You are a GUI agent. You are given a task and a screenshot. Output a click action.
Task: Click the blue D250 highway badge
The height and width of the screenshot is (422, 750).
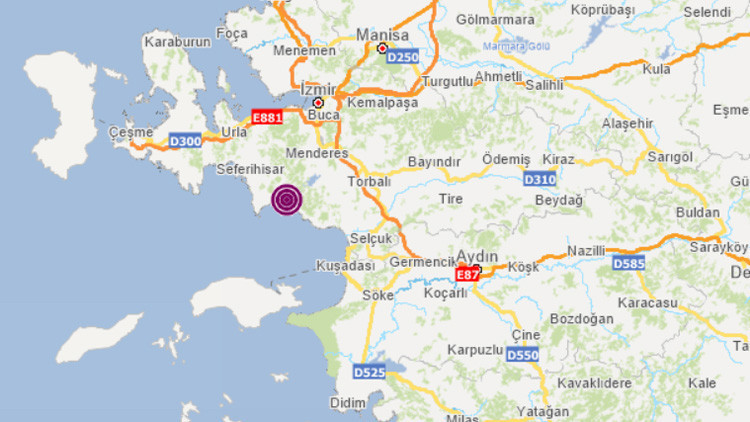(403, 57)
